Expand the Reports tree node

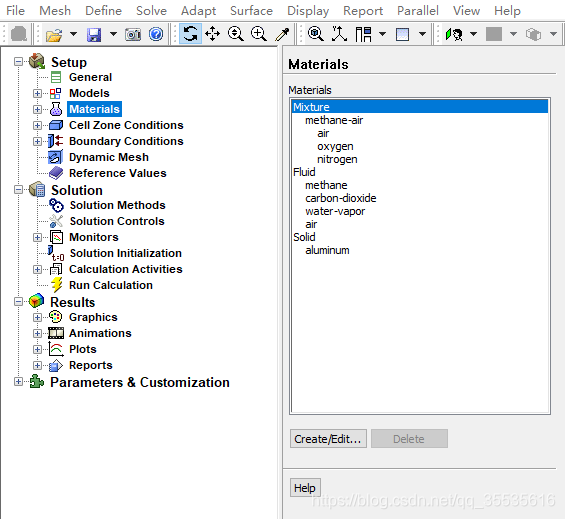pos(37,365)
